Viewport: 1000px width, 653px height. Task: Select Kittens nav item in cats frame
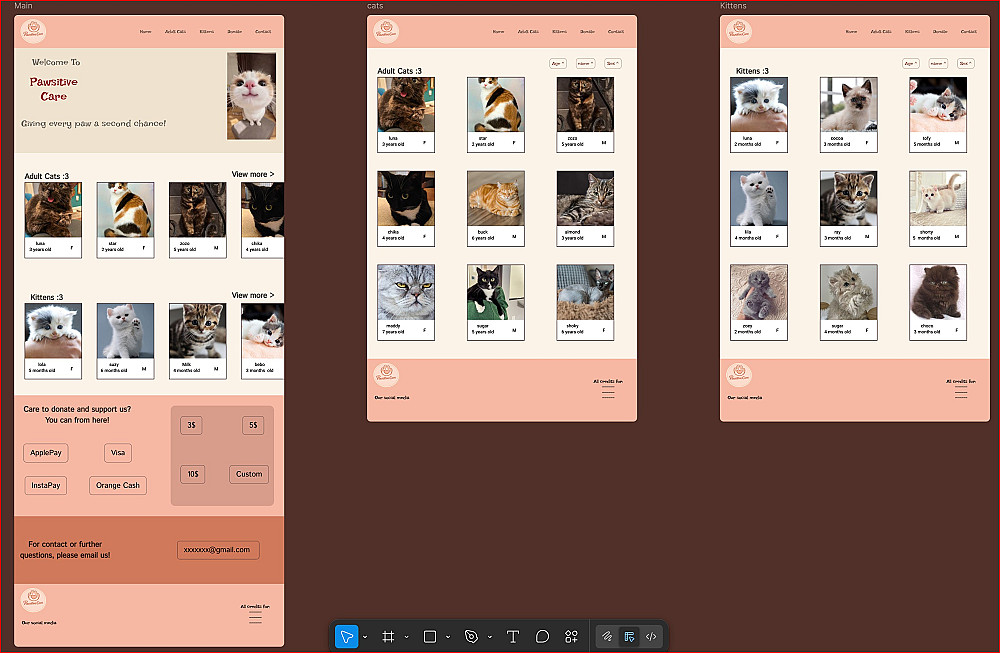pos(559,31)
